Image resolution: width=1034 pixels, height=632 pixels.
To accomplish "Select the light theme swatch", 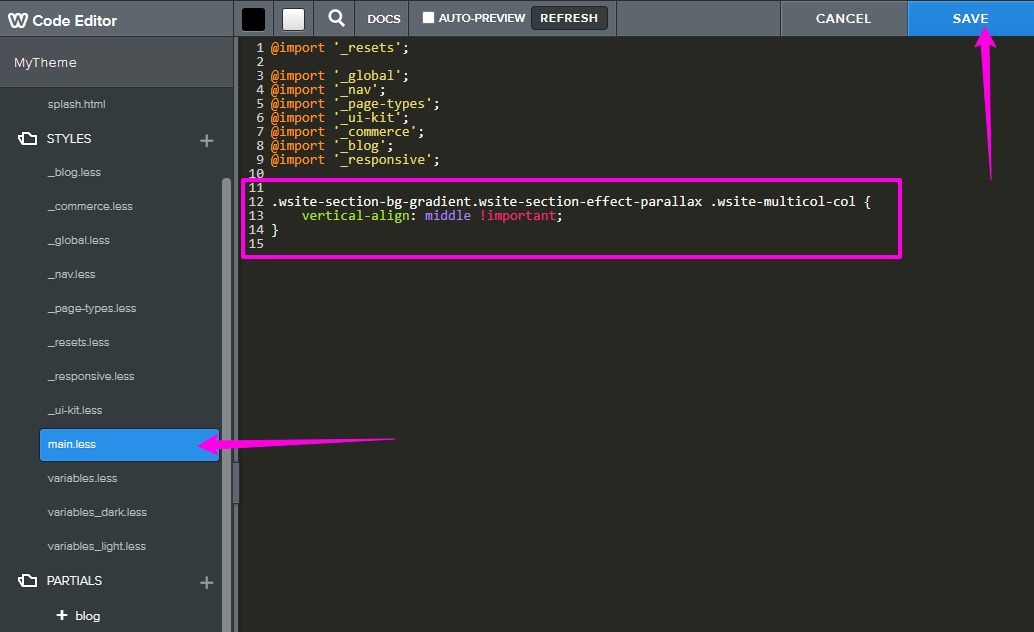I will pos(294,18).
